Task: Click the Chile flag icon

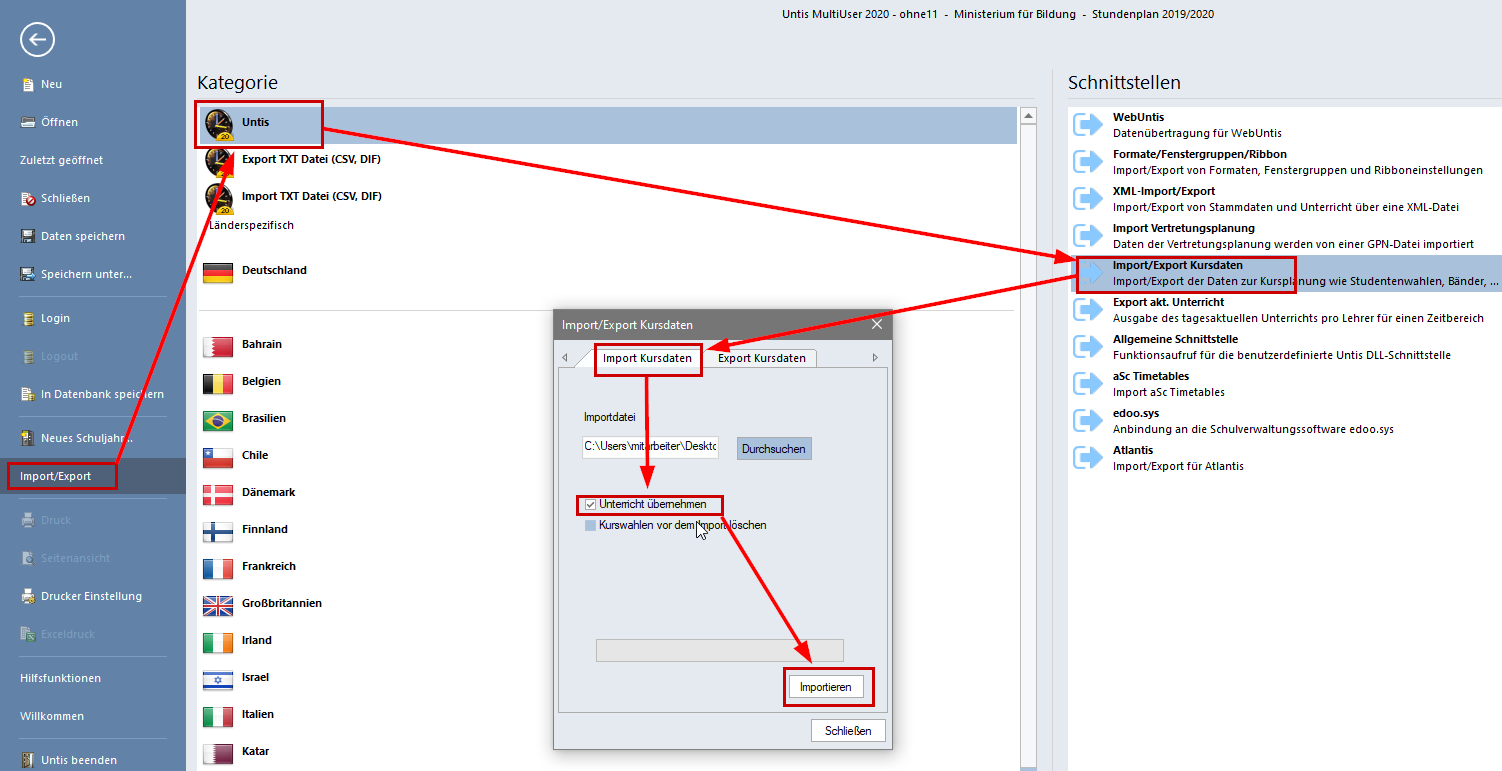Action: coord(218,457)
